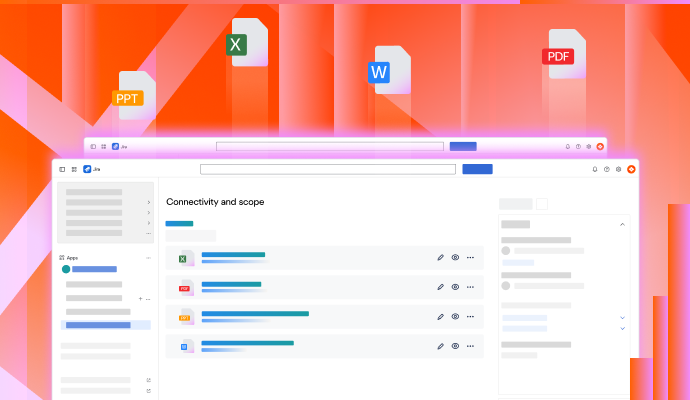Expand the first sidebar item chevron
690x400 pixels.
148,202
